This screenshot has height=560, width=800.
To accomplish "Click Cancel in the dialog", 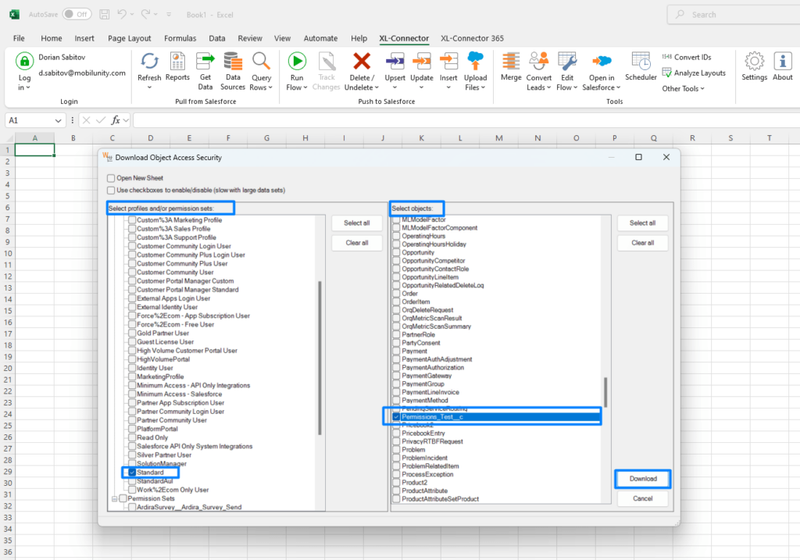I will [642, 499].
